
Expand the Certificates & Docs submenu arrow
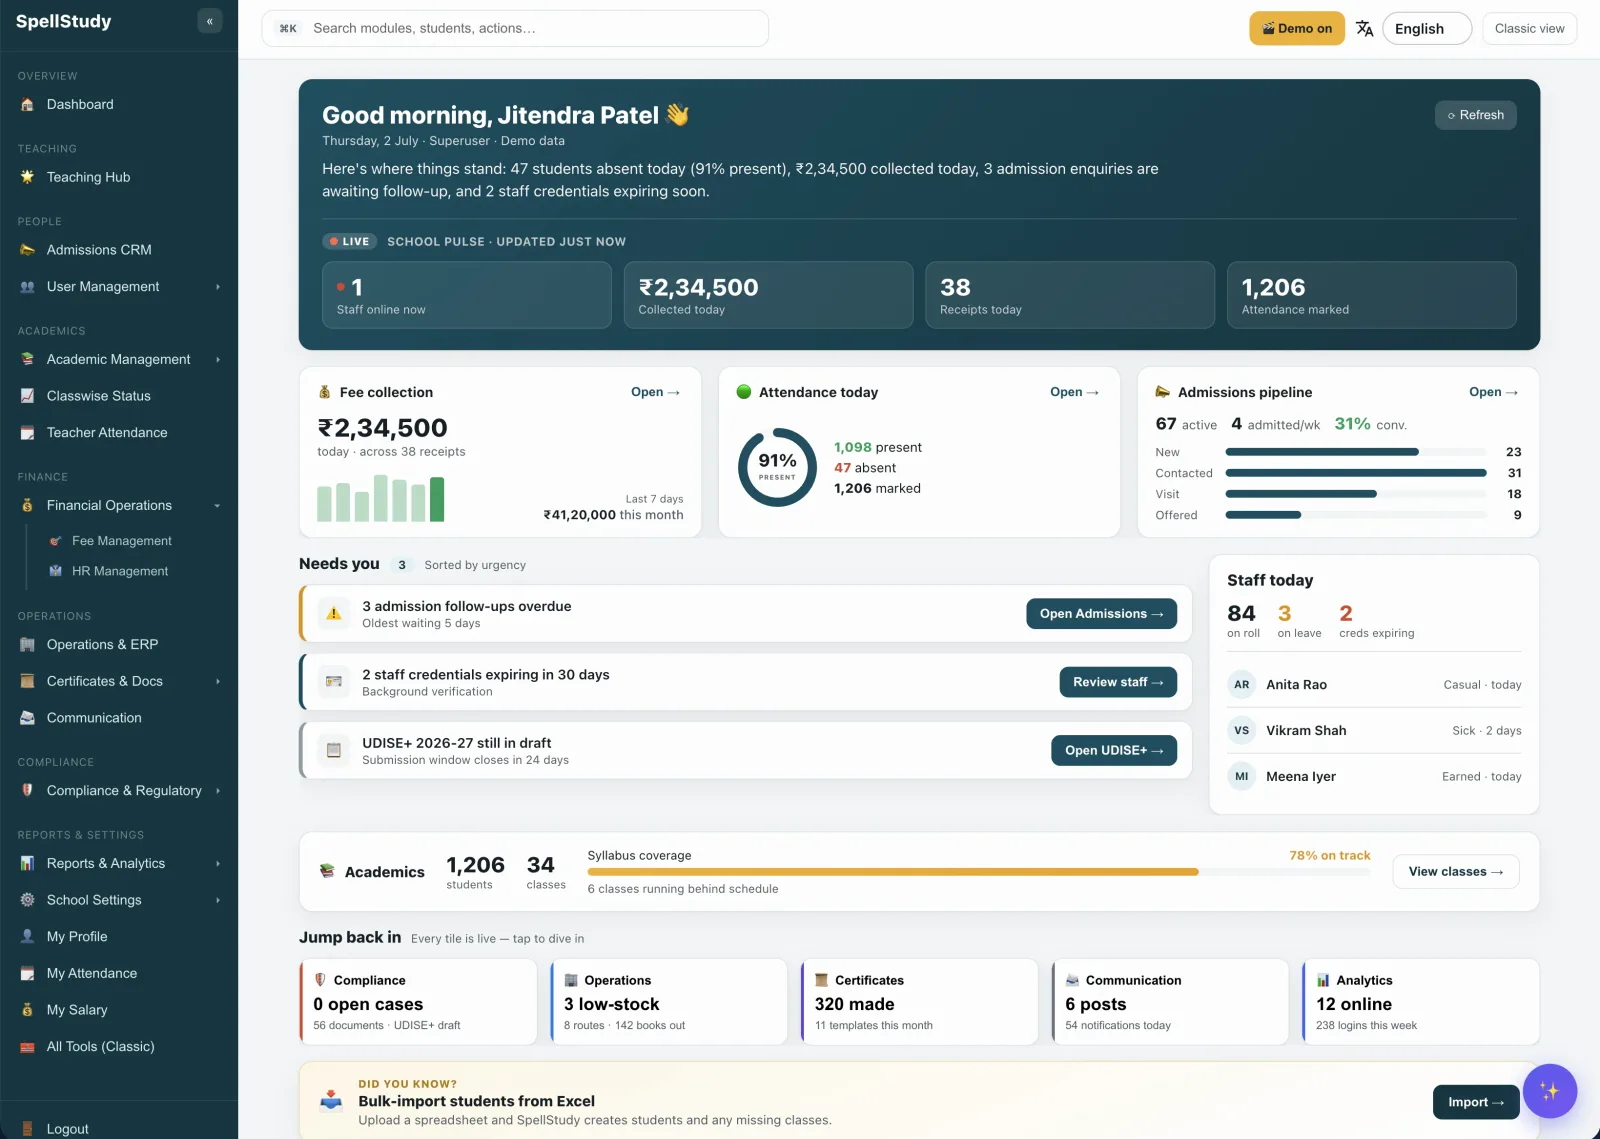pyautogui.click(x=217, y=681)
